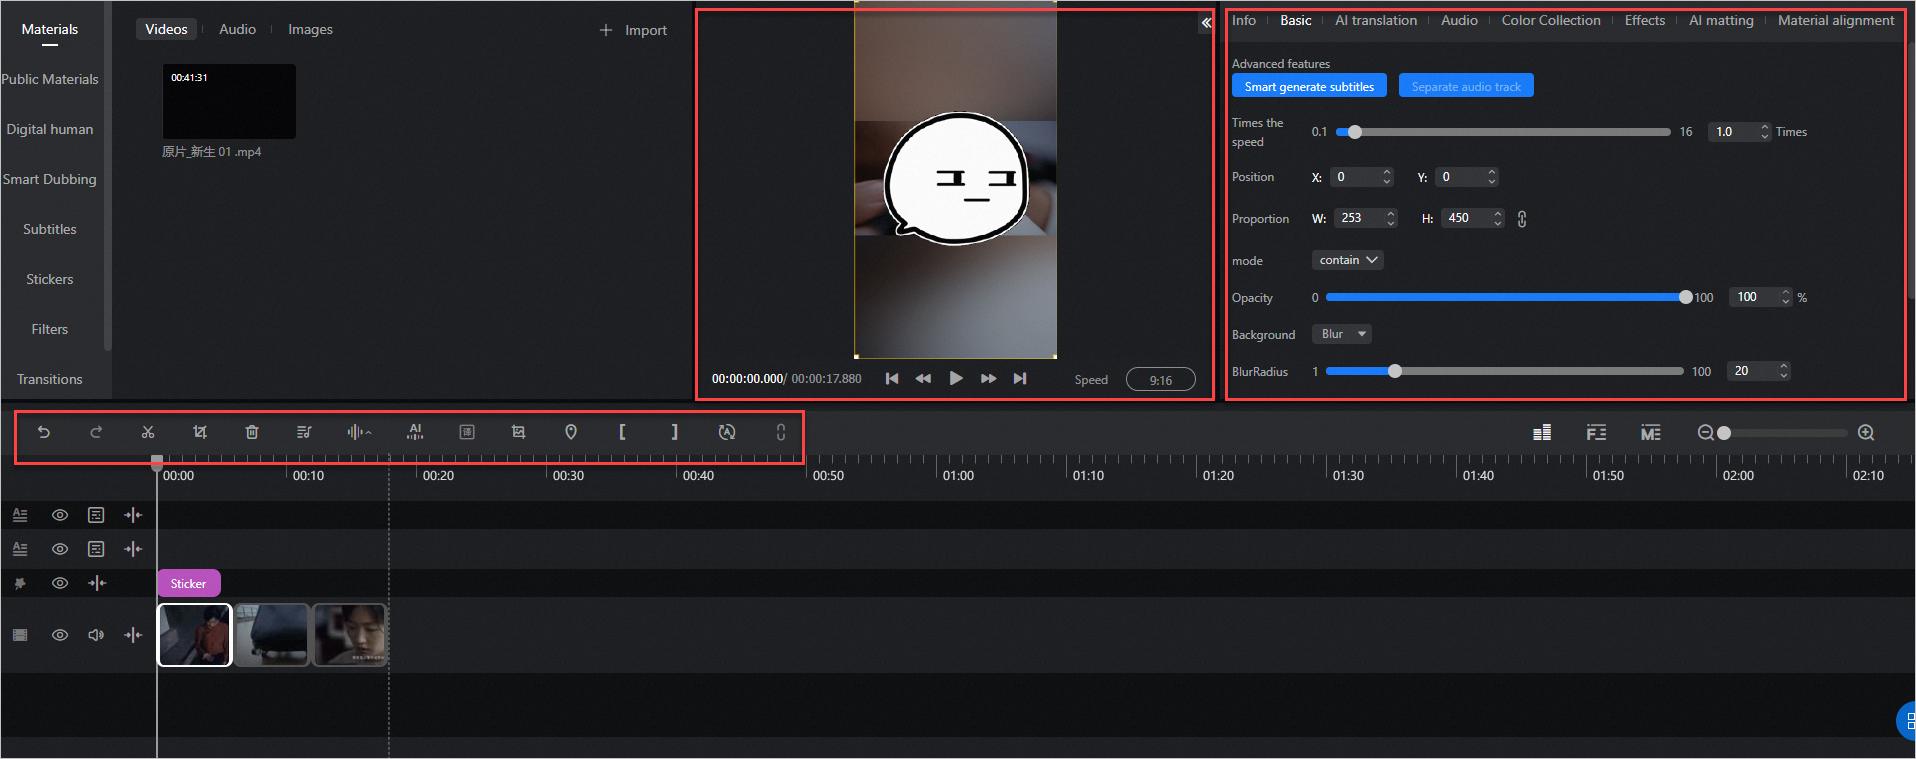Open Transitions in the left sidebar
Viewport: 1916px width, 759px height.
(50, 379)
